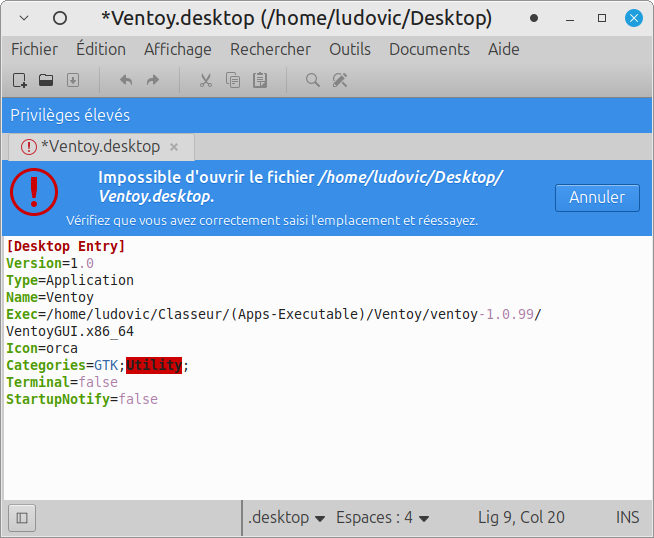Click the Name=Ventoy line
654x538 pixels.
[x=50, y=297]
